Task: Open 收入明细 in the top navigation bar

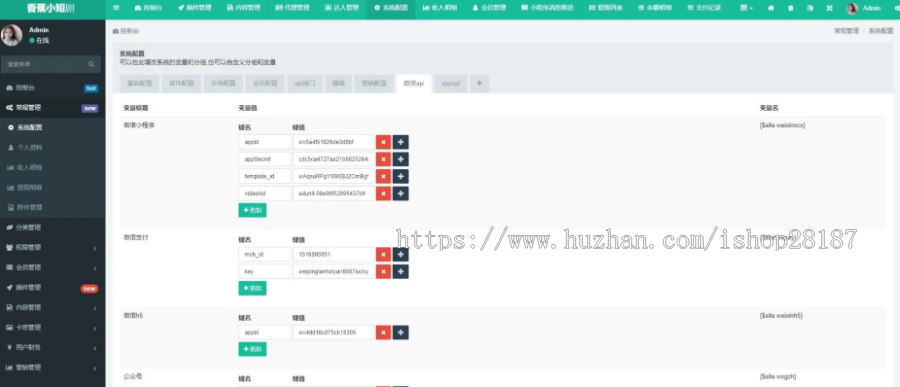Action: pos(440,9)
